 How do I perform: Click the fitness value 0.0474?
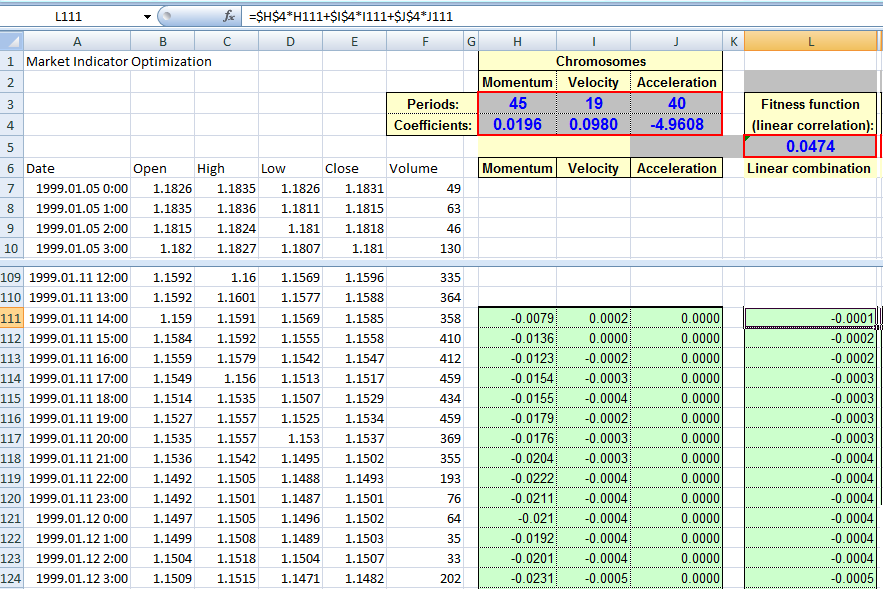click(x=810, y=146)
